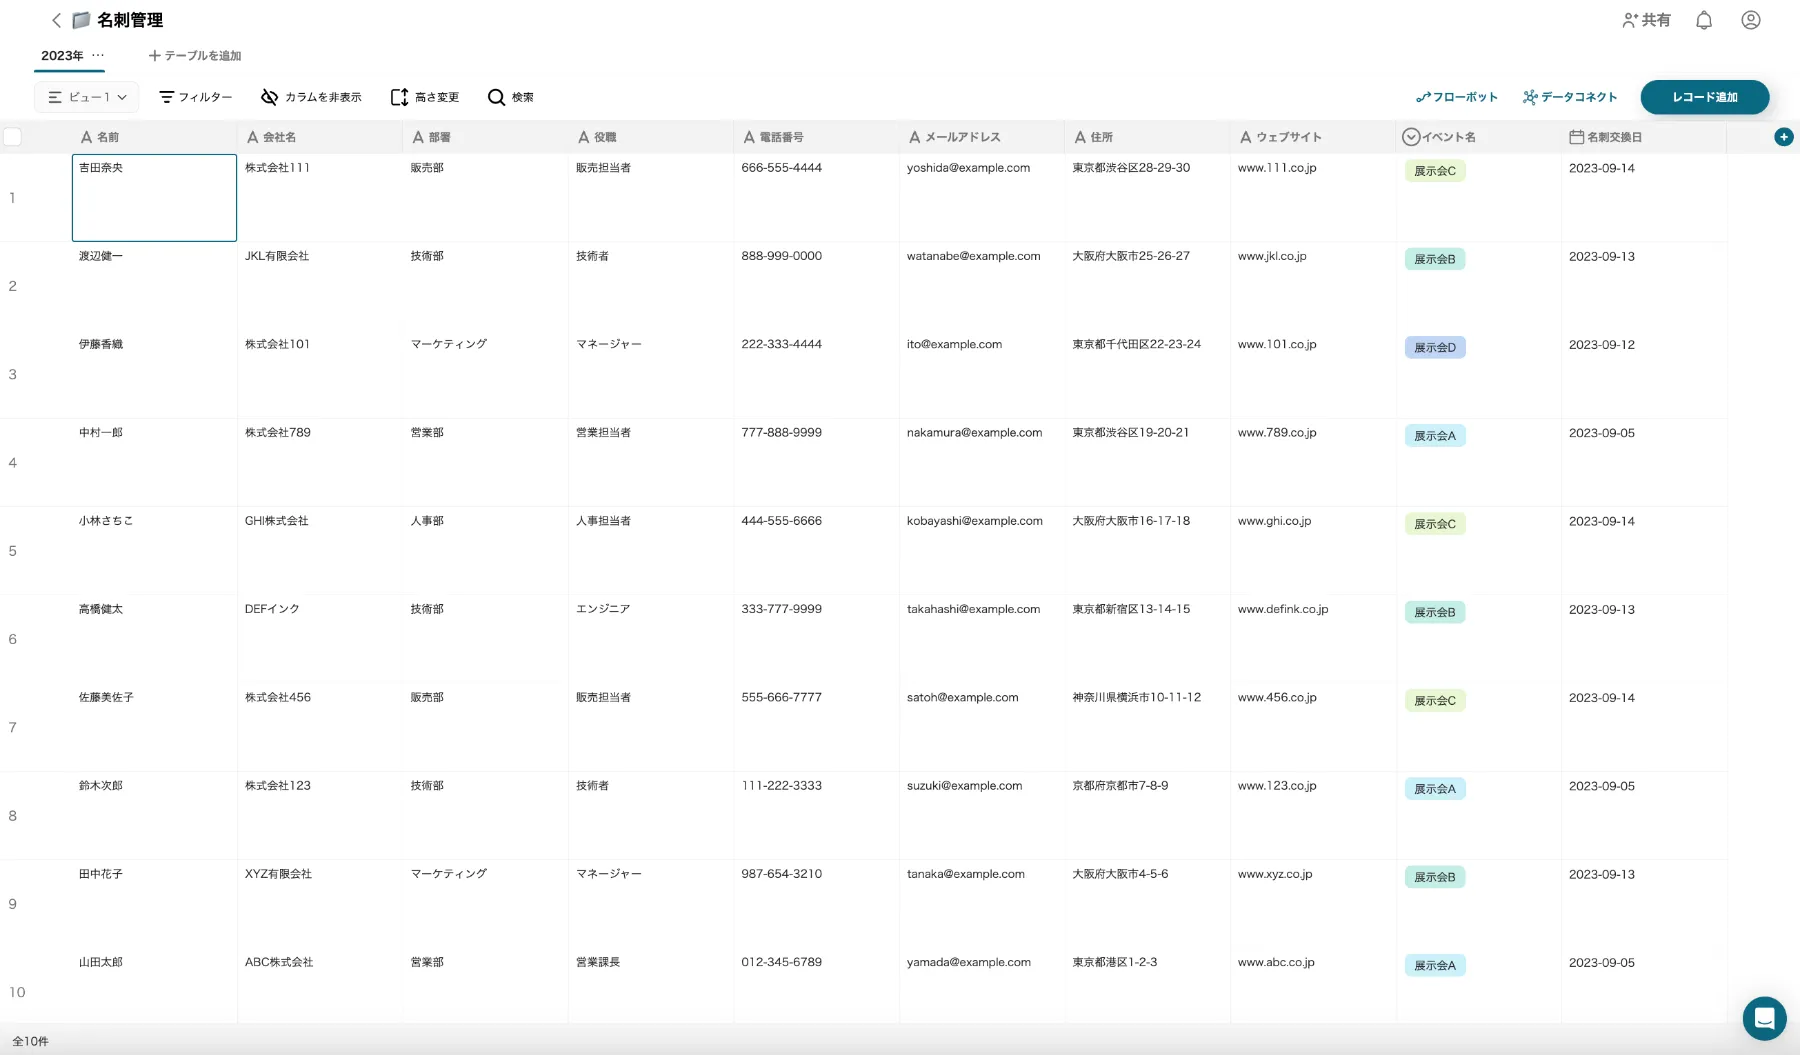Viewport: 1800px width, 1055px height.
Task: Open the ellipsis menu next to 2023年
Action: tap(98, 55)
